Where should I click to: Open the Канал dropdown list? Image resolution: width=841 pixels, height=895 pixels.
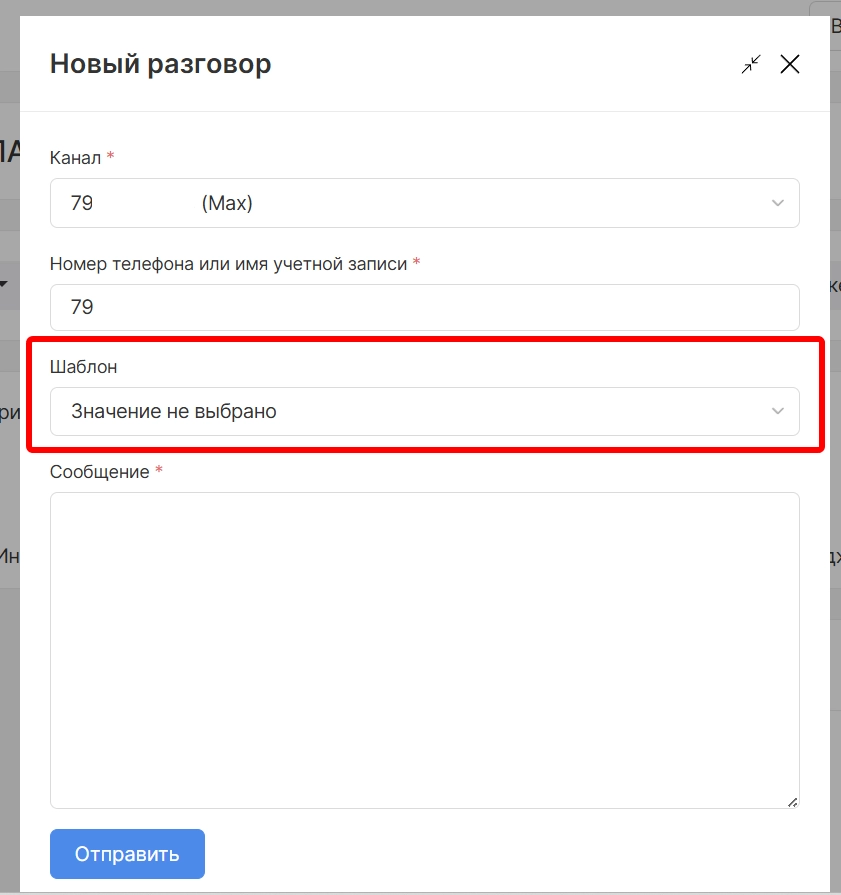click(424, 203)
